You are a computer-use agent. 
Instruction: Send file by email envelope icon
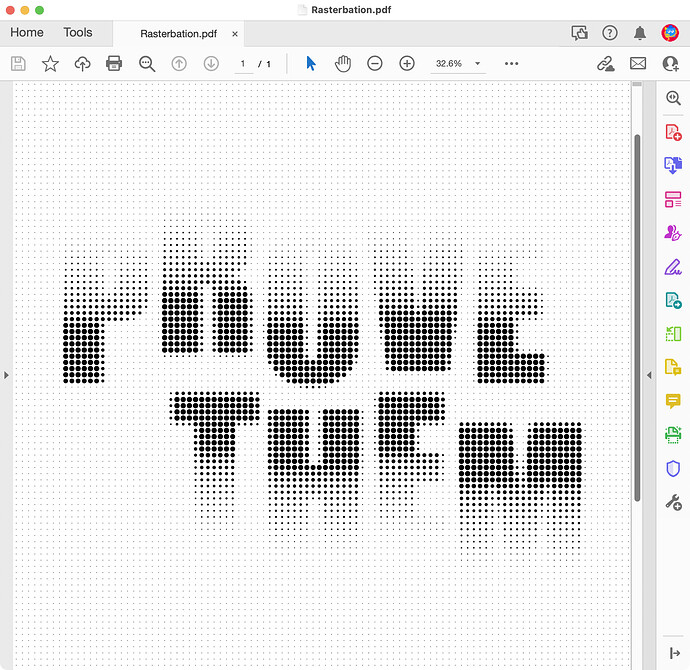pyautogui.click(x=638, y=64)
